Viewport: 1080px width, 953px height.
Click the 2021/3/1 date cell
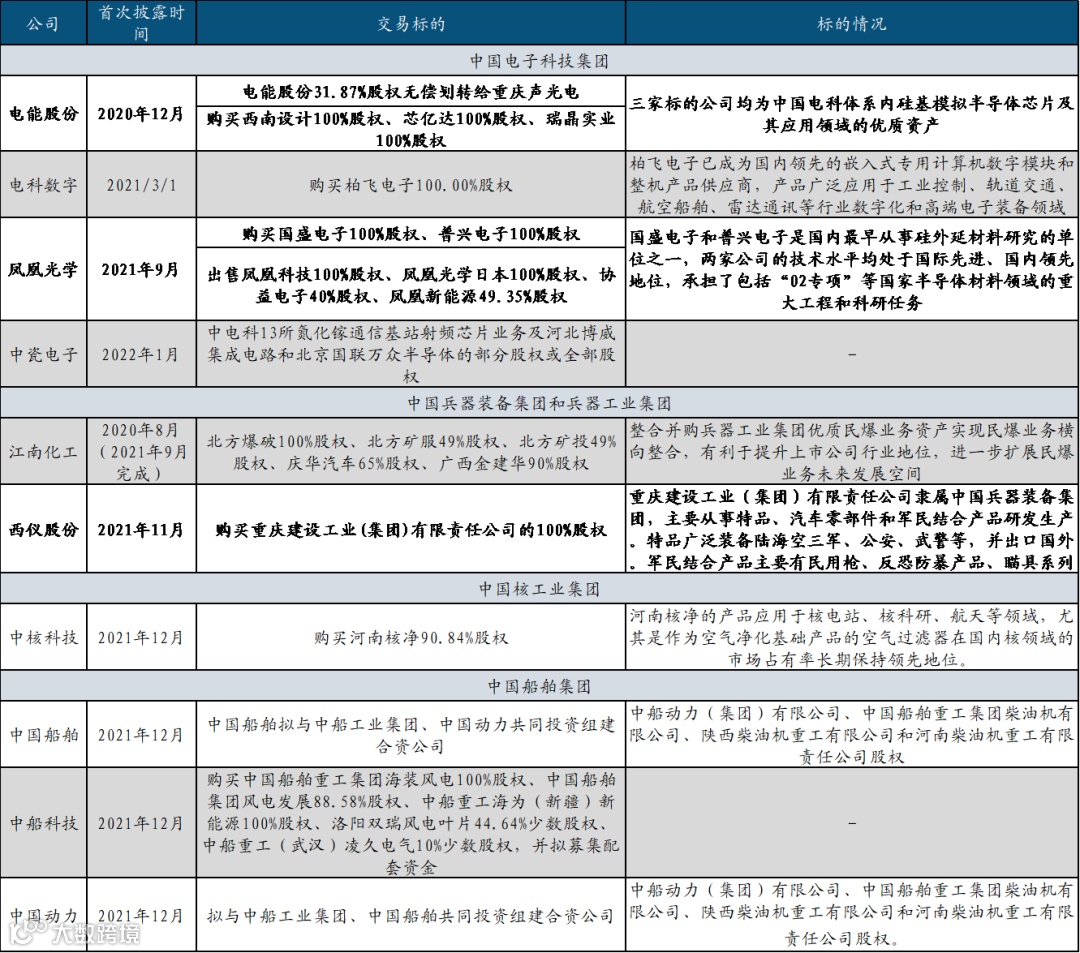click(141, 185)
